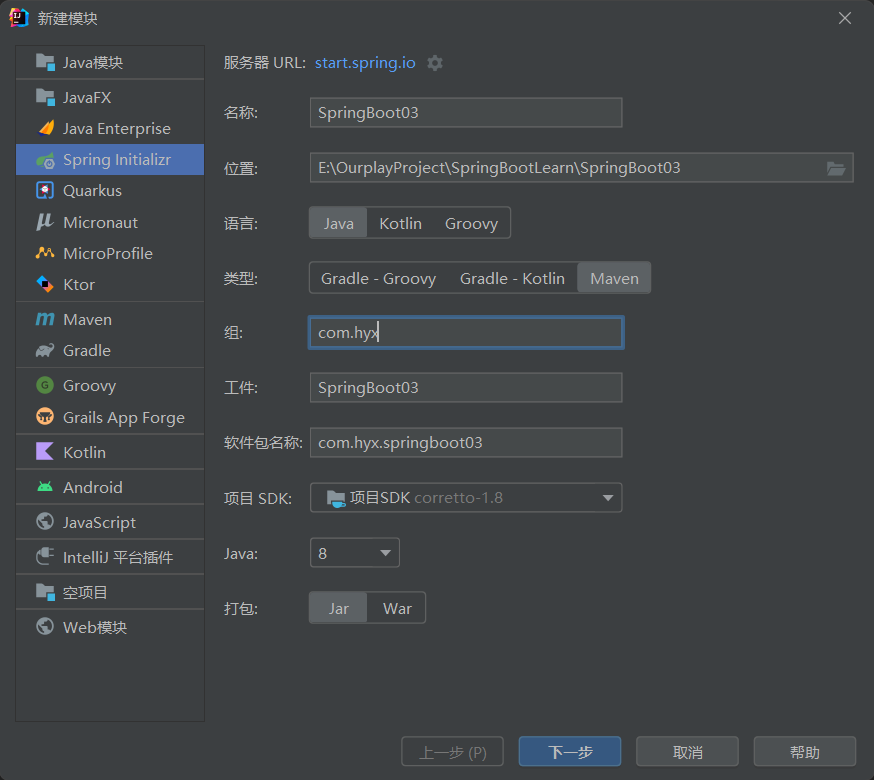Select Kotlin language option
Image resolution: width=874 pixels, height=780 pixels.
400,223
